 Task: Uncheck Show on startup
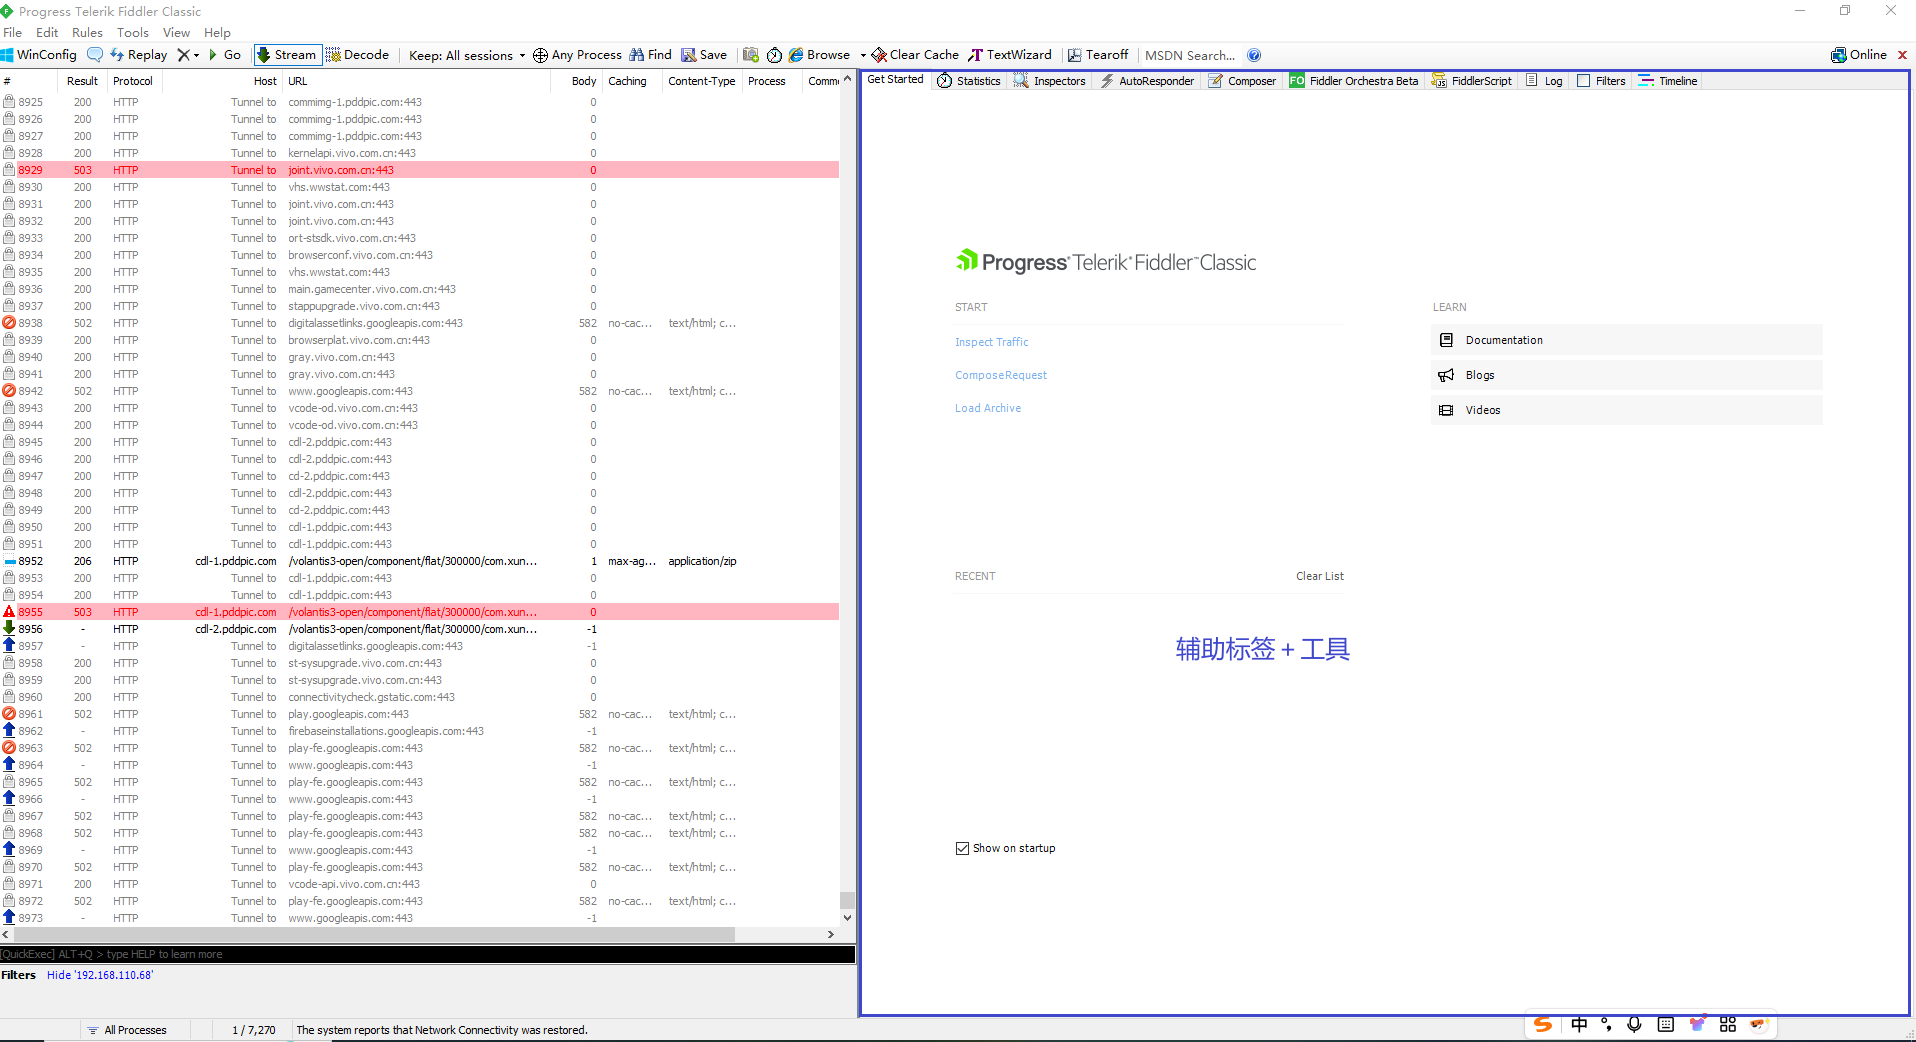click(962, 848)
